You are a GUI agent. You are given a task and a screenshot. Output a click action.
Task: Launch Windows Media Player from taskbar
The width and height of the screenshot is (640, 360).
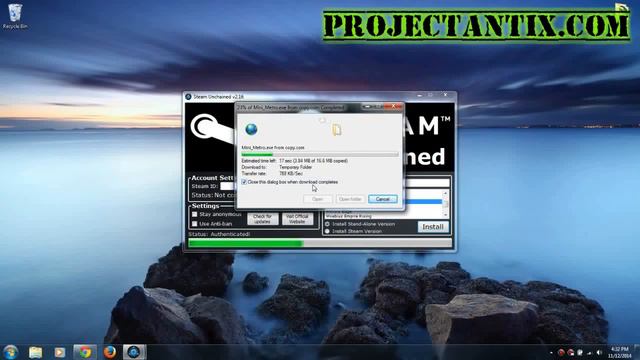[60, 352]
